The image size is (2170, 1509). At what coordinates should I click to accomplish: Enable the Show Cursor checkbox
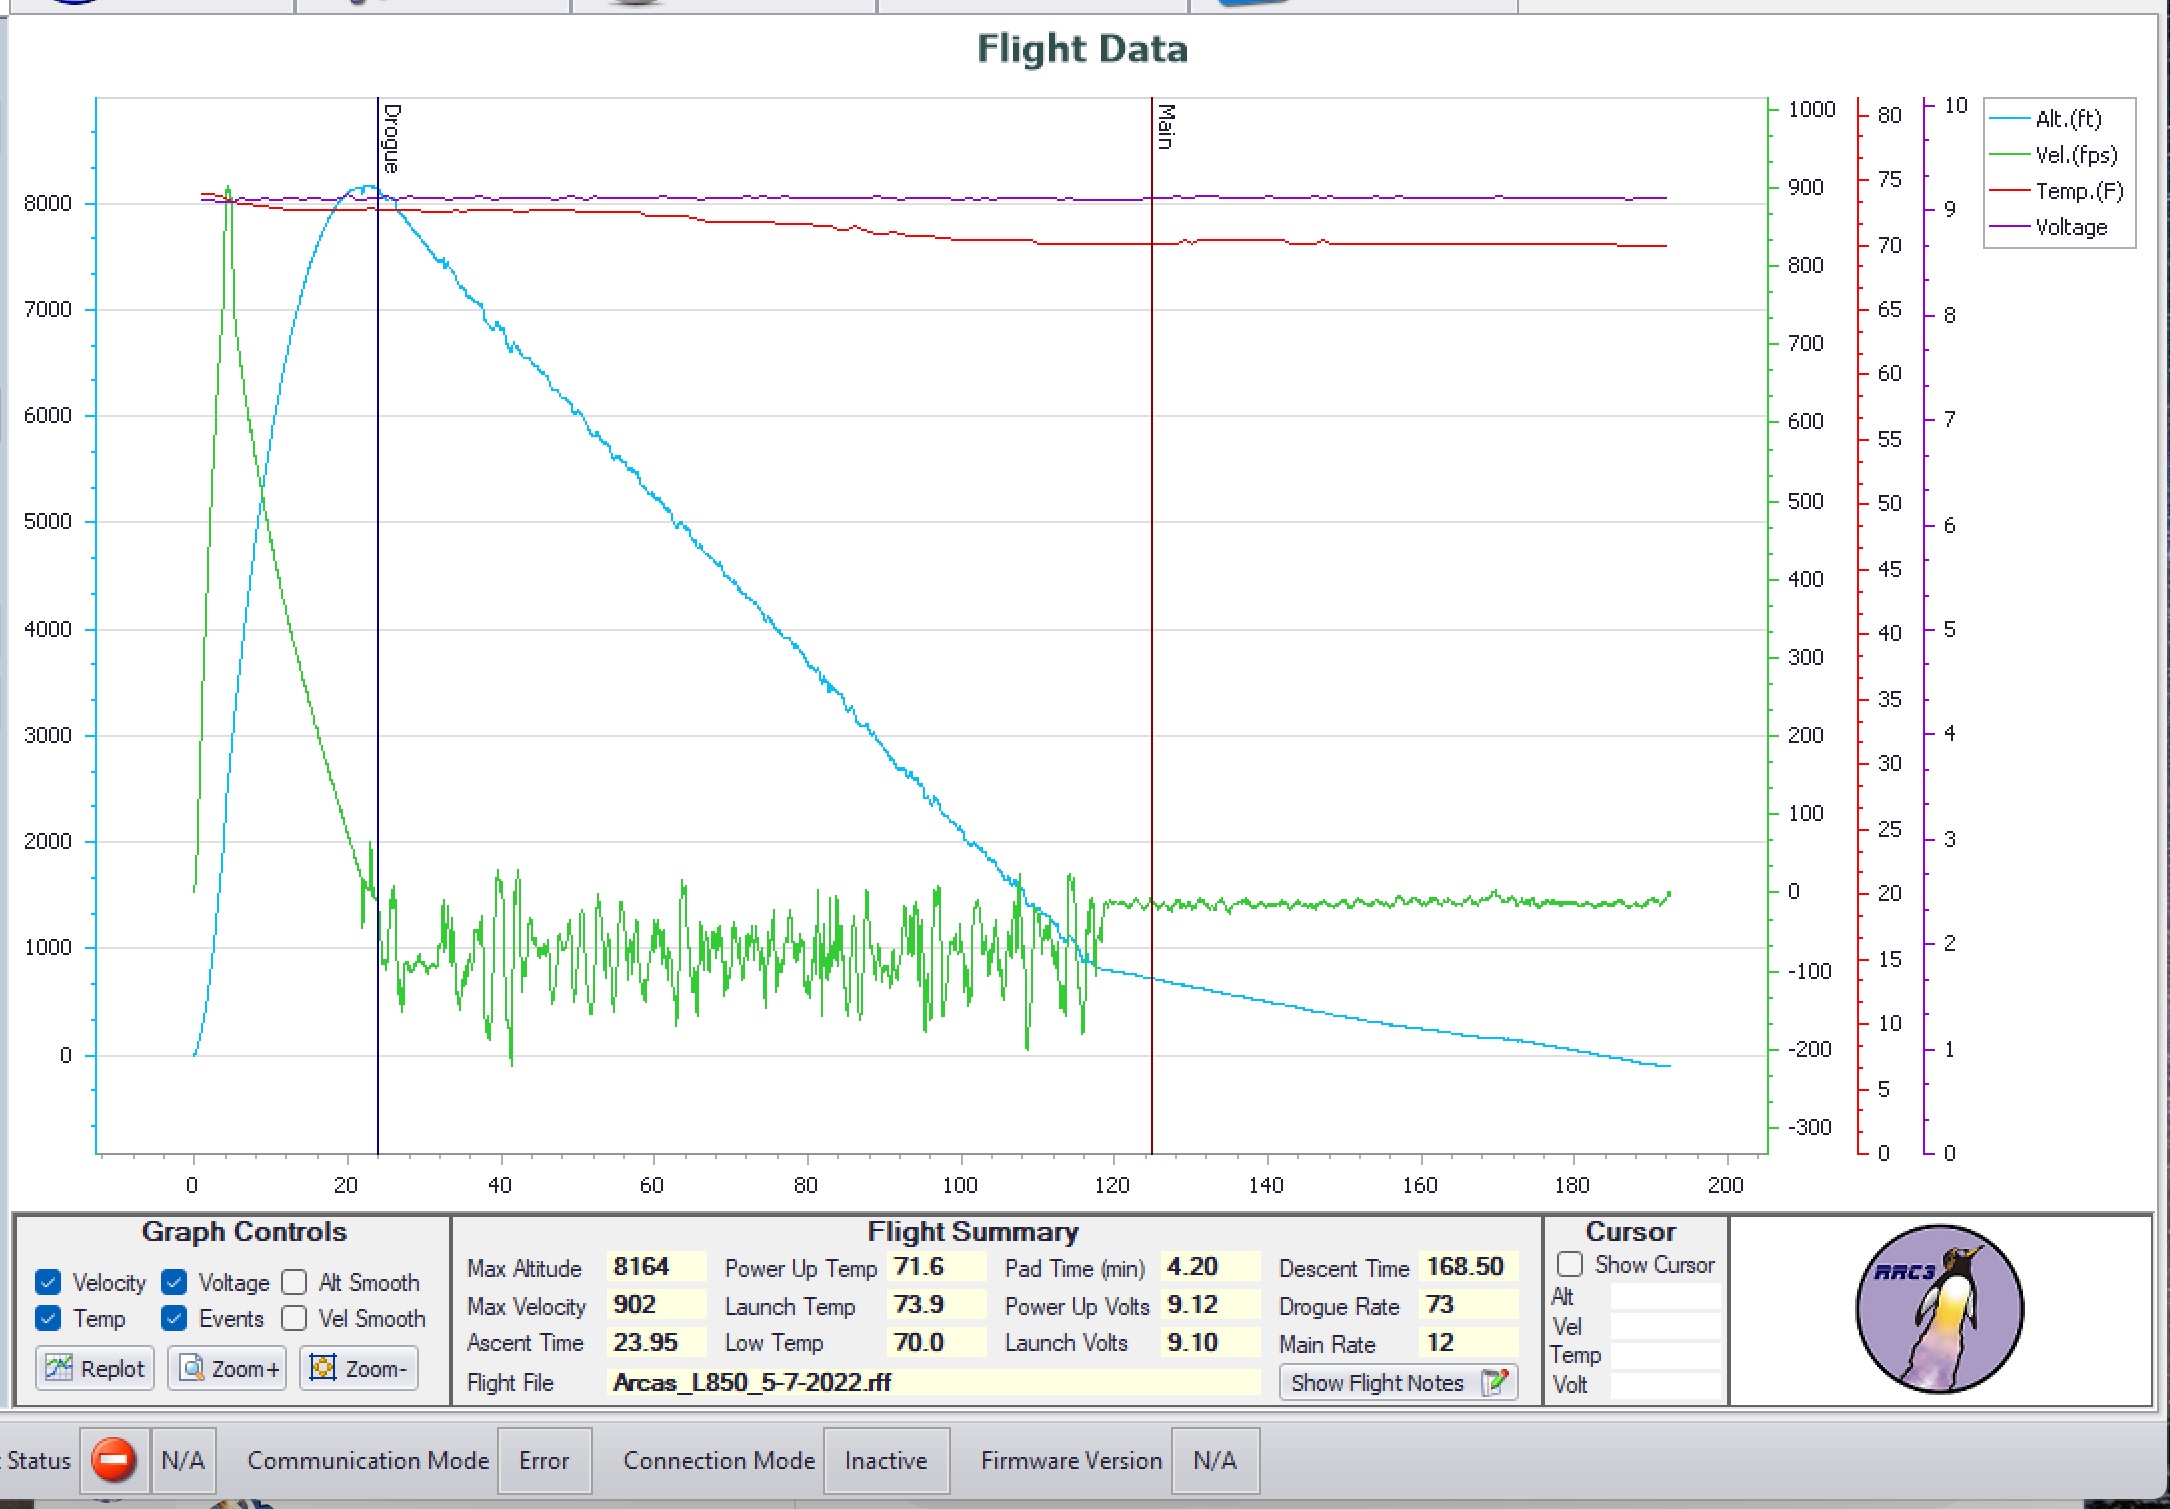click(x=1570, y=1264)
